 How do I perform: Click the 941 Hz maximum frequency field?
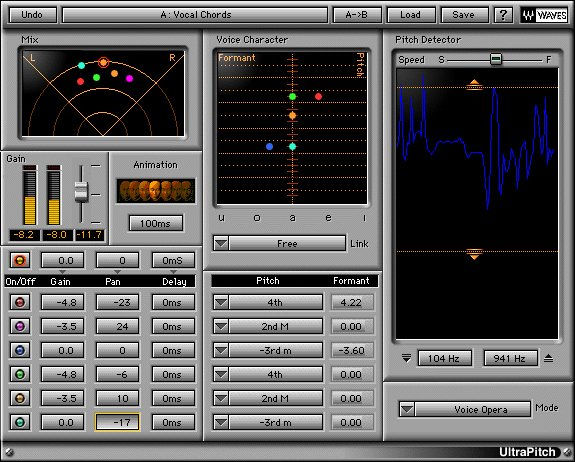[510, 358]
